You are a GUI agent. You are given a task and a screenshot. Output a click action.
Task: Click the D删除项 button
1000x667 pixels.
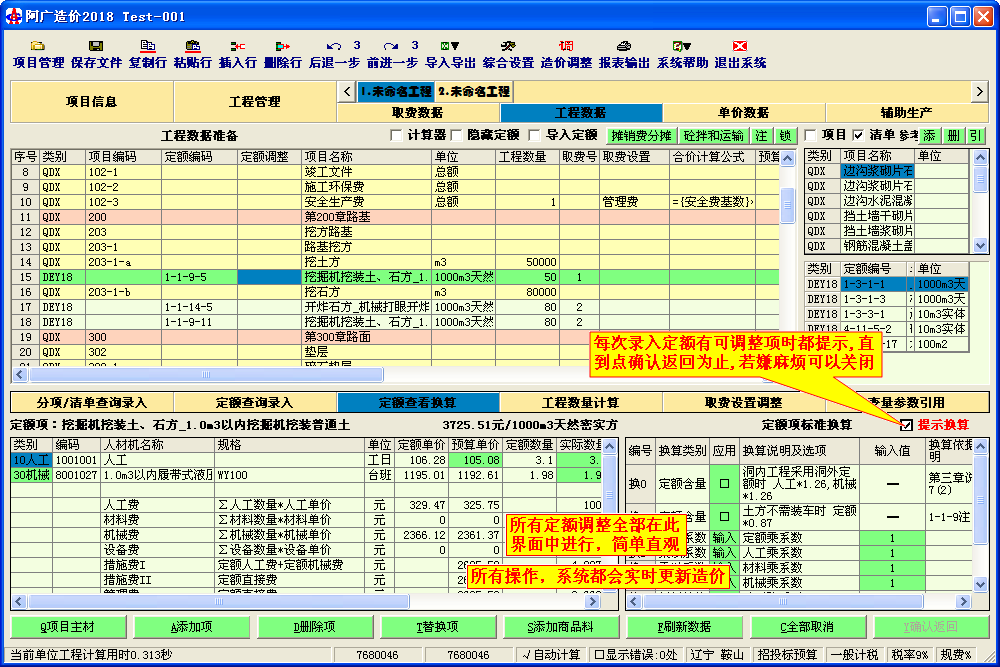coord(314,627)
